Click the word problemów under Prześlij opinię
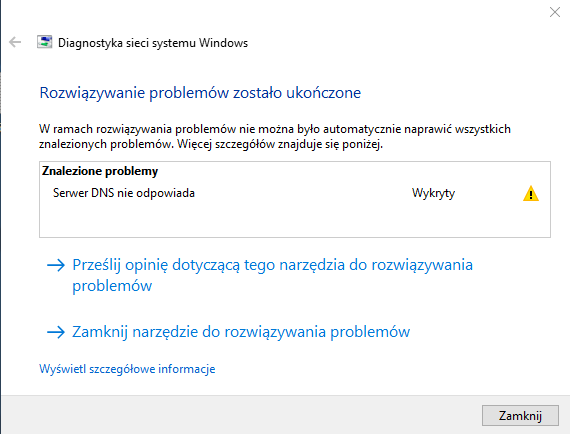This screenshot has height=434, width=570. click(x=112, y=286)
